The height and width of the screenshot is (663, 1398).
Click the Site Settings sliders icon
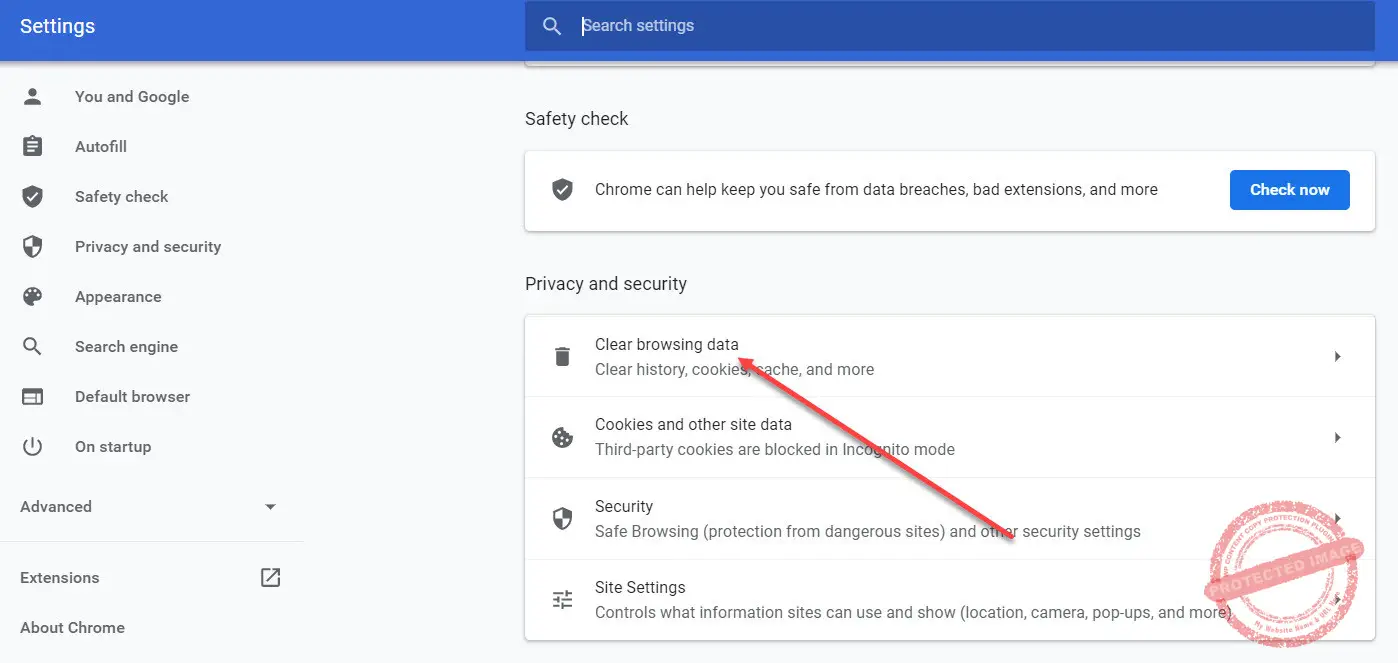click(x=563, y=600)
